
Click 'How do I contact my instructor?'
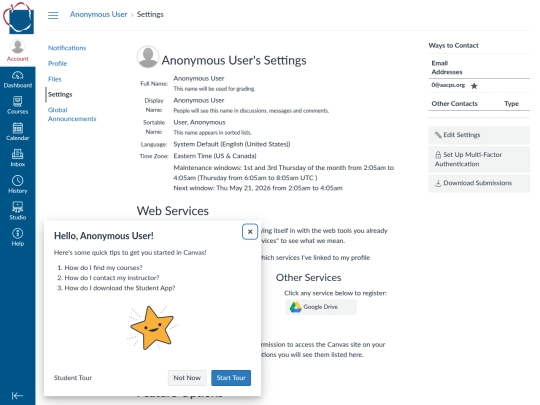point(112,278)
